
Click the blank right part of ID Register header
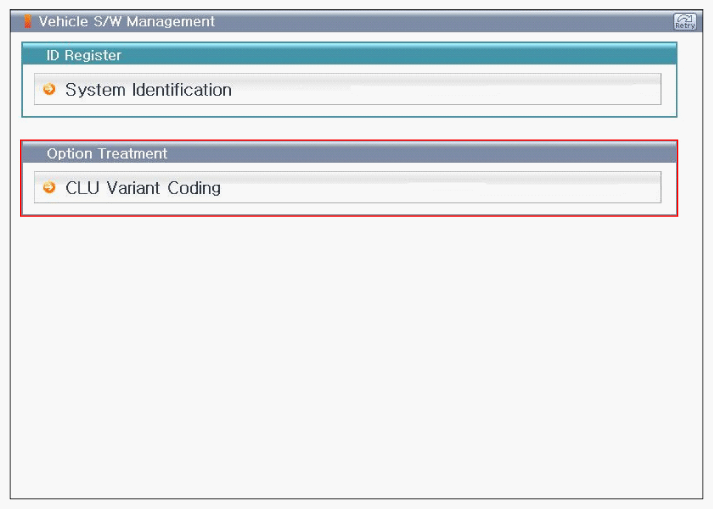click(x=500, y=55)
